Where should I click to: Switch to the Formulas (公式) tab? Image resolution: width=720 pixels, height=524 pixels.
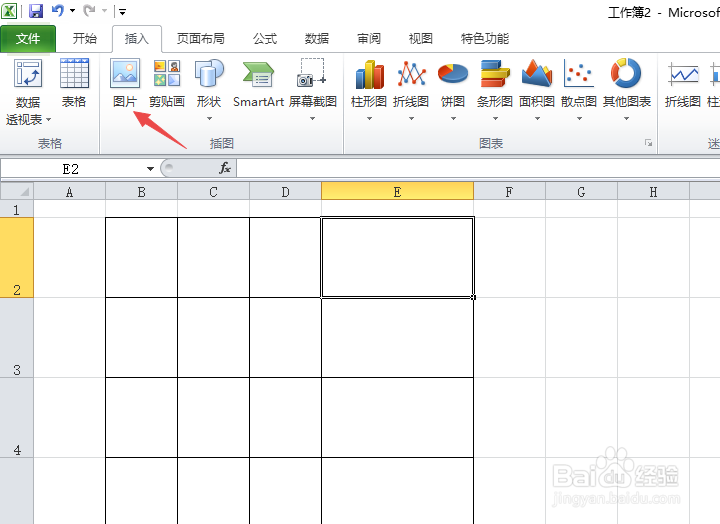265,39
